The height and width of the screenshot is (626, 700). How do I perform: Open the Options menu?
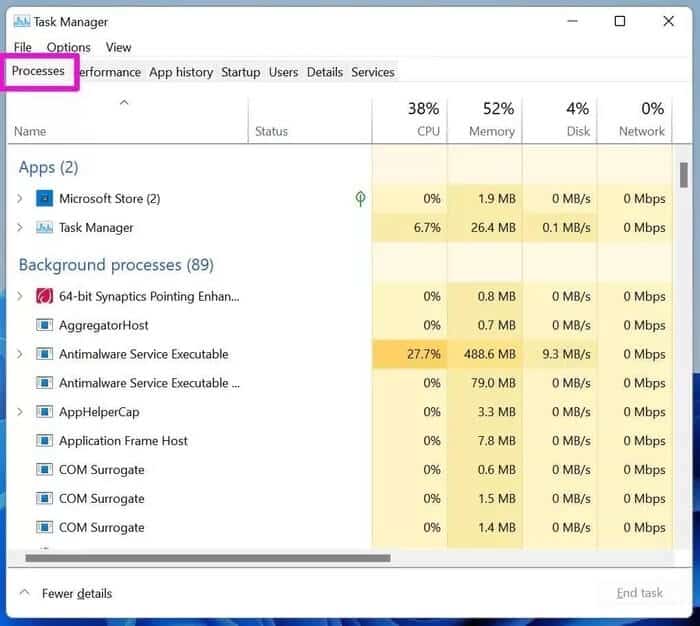(69, 47)
